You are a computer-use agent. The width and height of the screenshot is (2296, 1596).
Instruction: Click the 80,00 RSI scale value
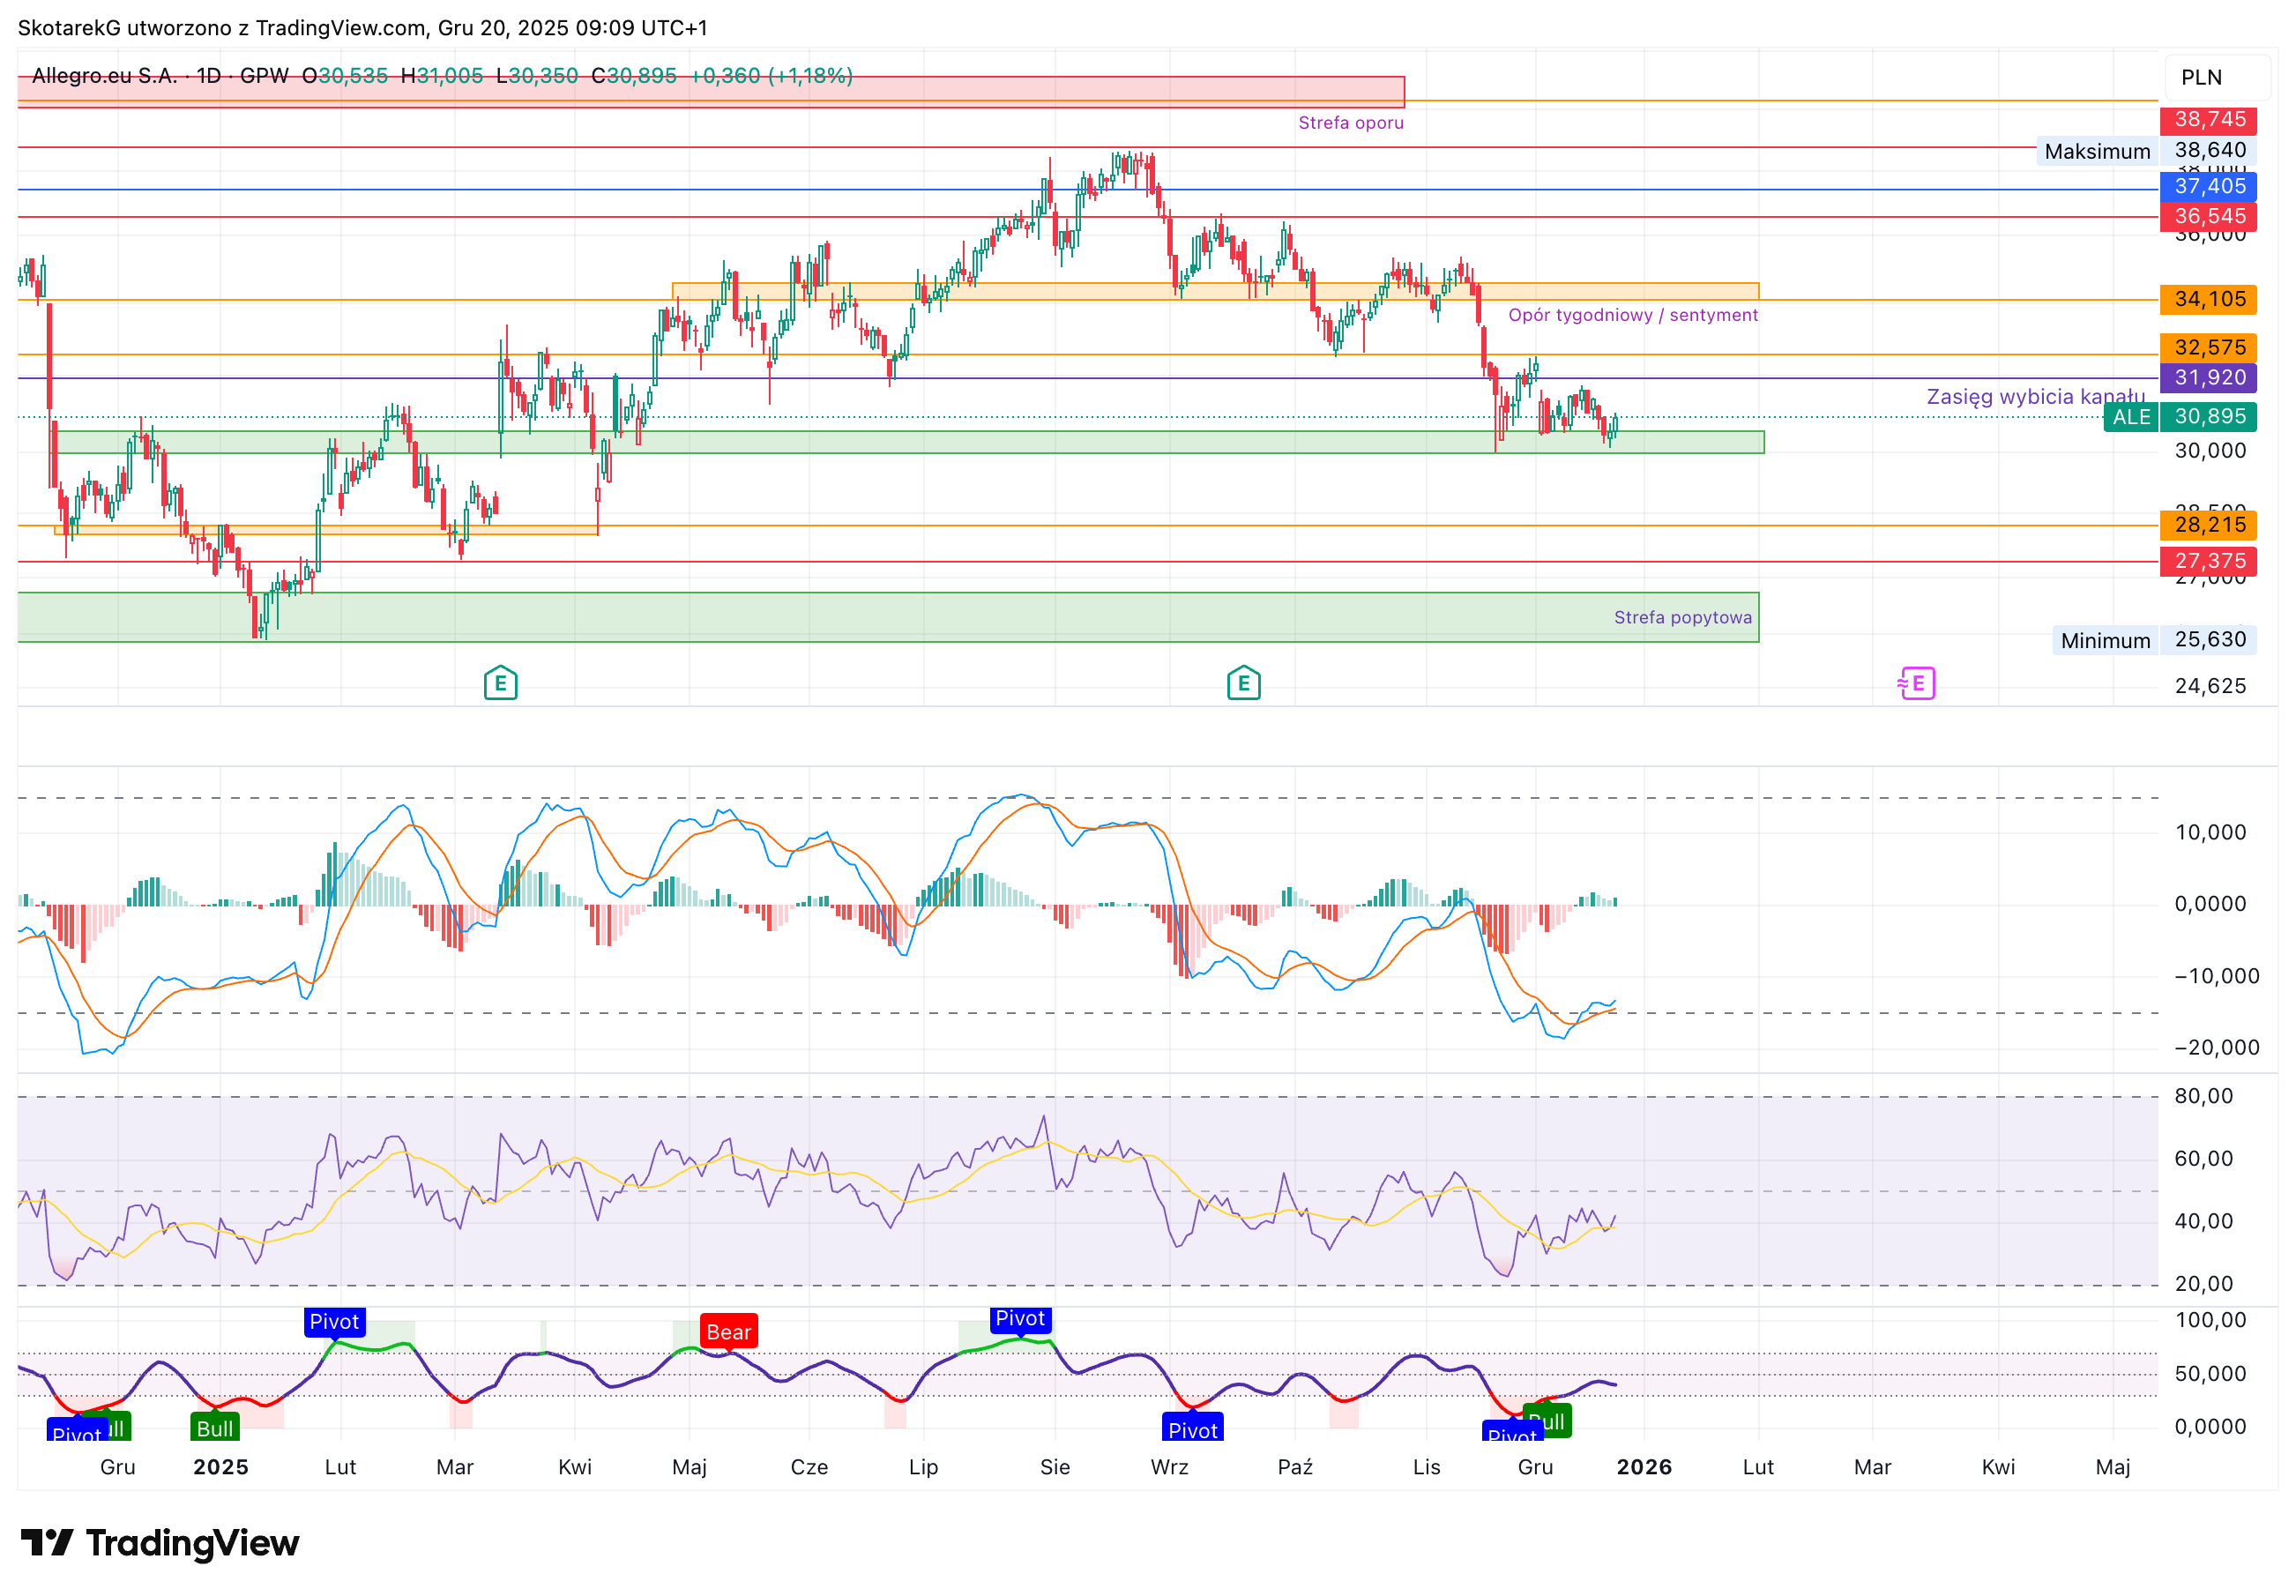(x=2204, y=1096)
